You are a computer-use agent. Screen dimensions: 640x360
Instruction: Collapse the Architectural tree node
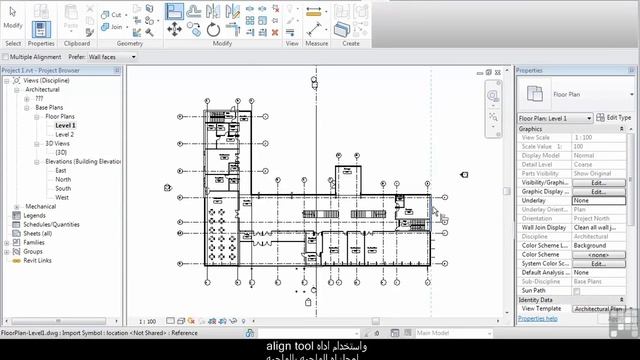tap(17, 90)
